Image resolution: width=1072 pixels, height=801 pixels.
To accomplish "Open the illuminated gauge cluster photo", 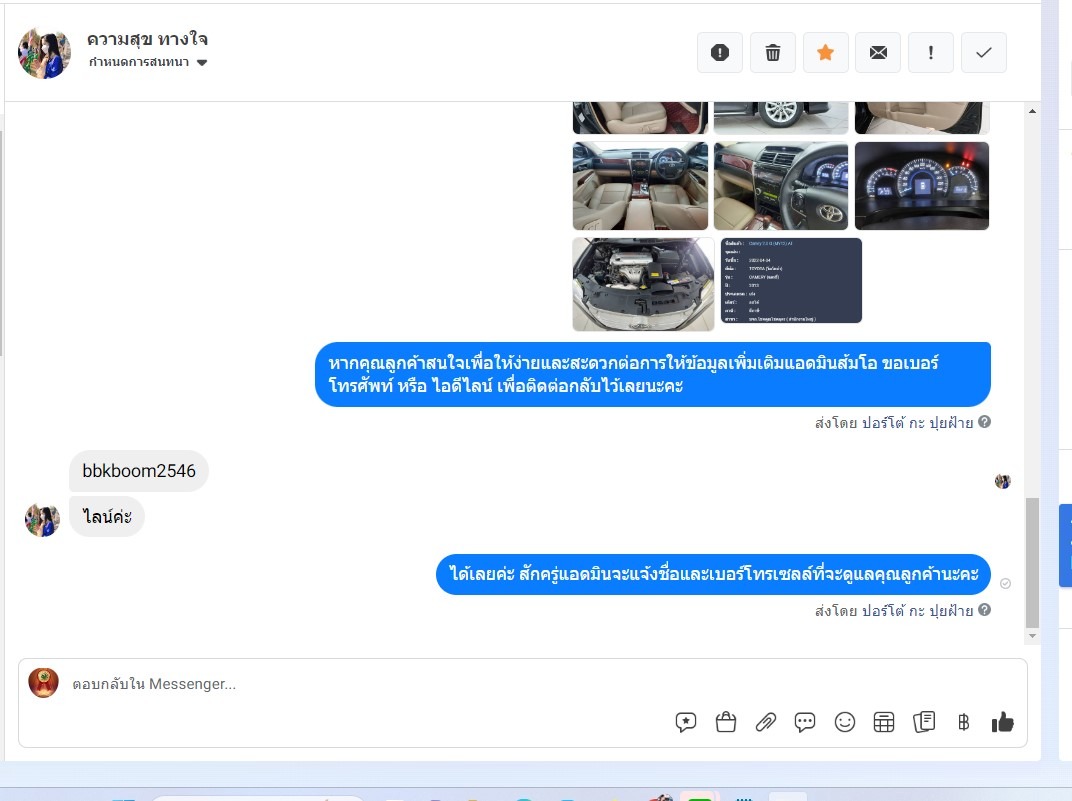I will pyautogui.click(x=922, y=186).
